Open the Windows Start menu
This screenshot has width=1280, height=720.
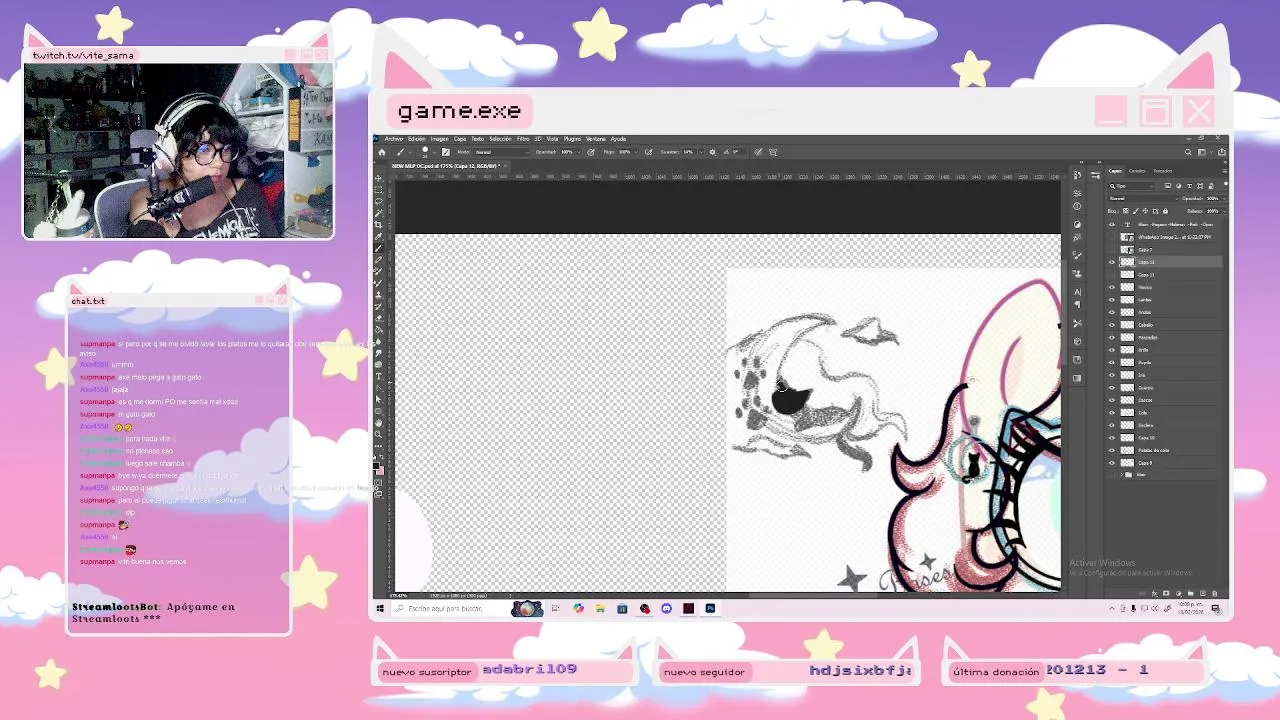click(x=380, y=608)
